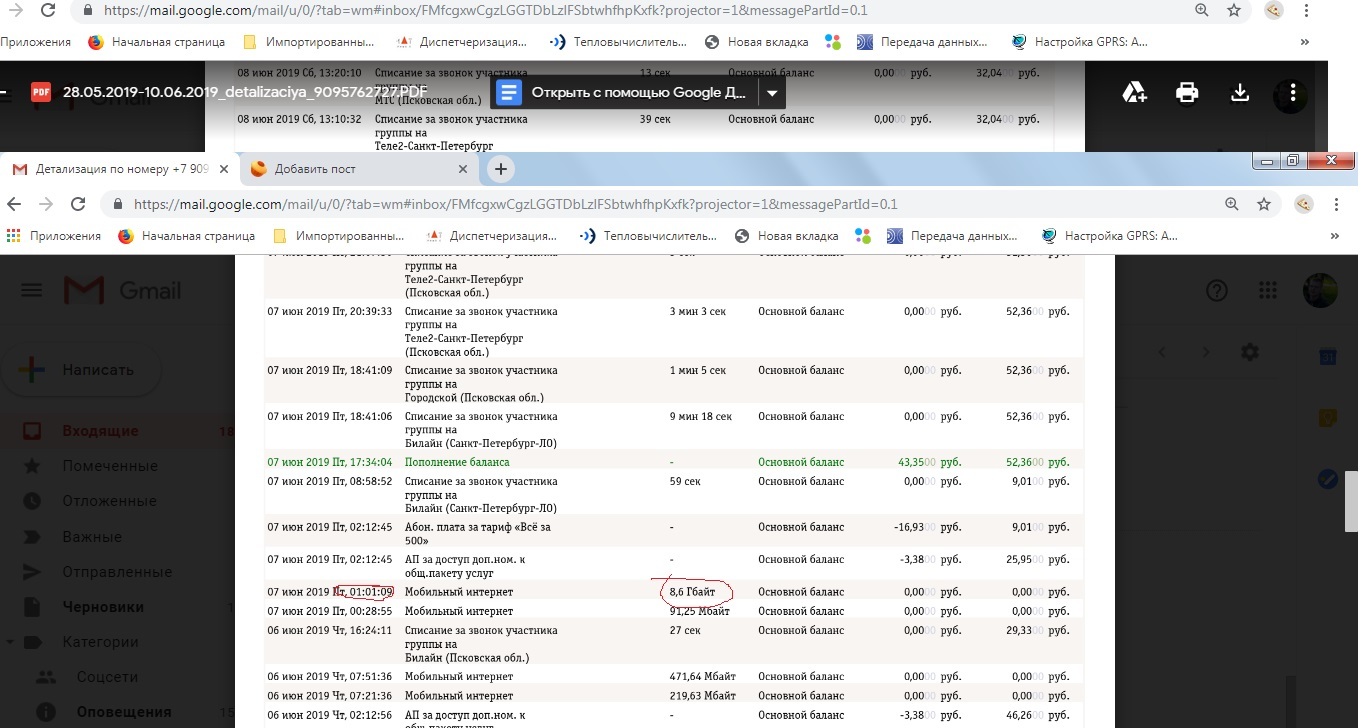
Task: Open the three-dot Chrome menu of front window
Action: (1337, 204)
